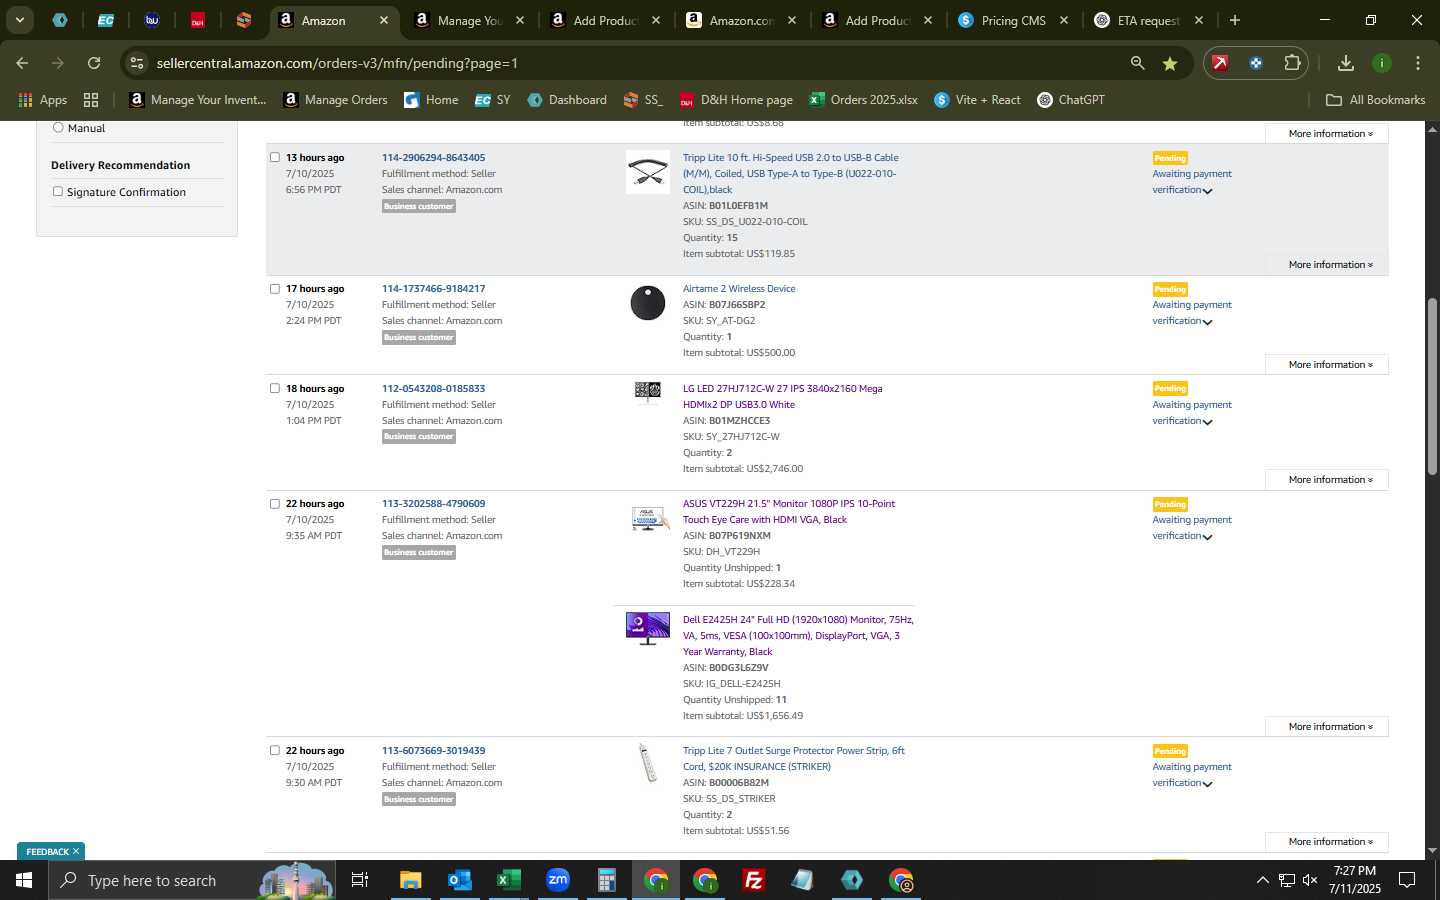Select order 112-0543208-0185833 checkbox
Screen dimensions: 1440x900
click(275, 388)
